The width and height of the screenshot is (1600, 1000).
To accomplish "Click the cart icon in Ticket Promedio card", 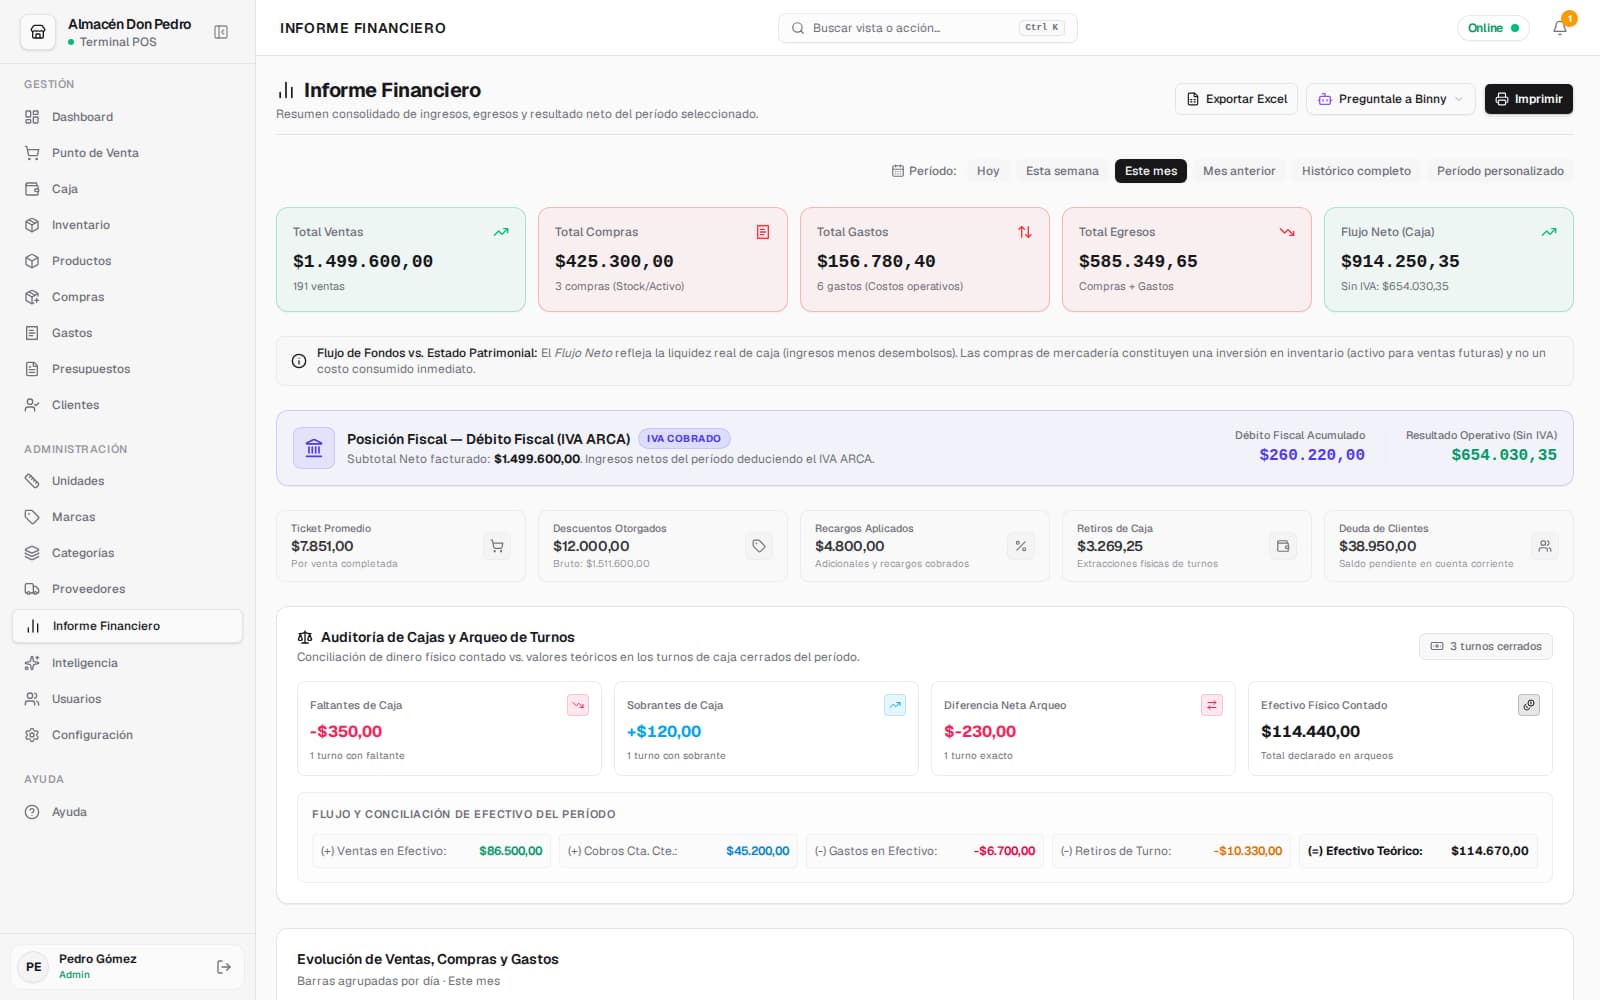I will tap(497, 546).
